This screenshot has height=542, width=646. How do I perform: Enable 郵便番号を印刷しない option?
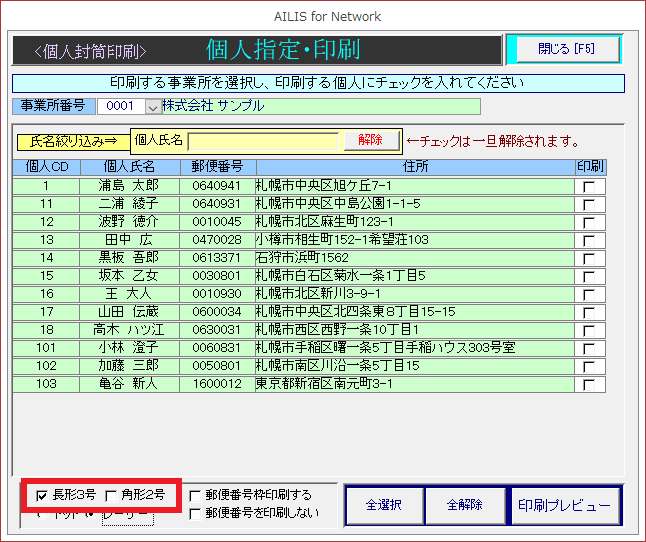tap(195, 513)
